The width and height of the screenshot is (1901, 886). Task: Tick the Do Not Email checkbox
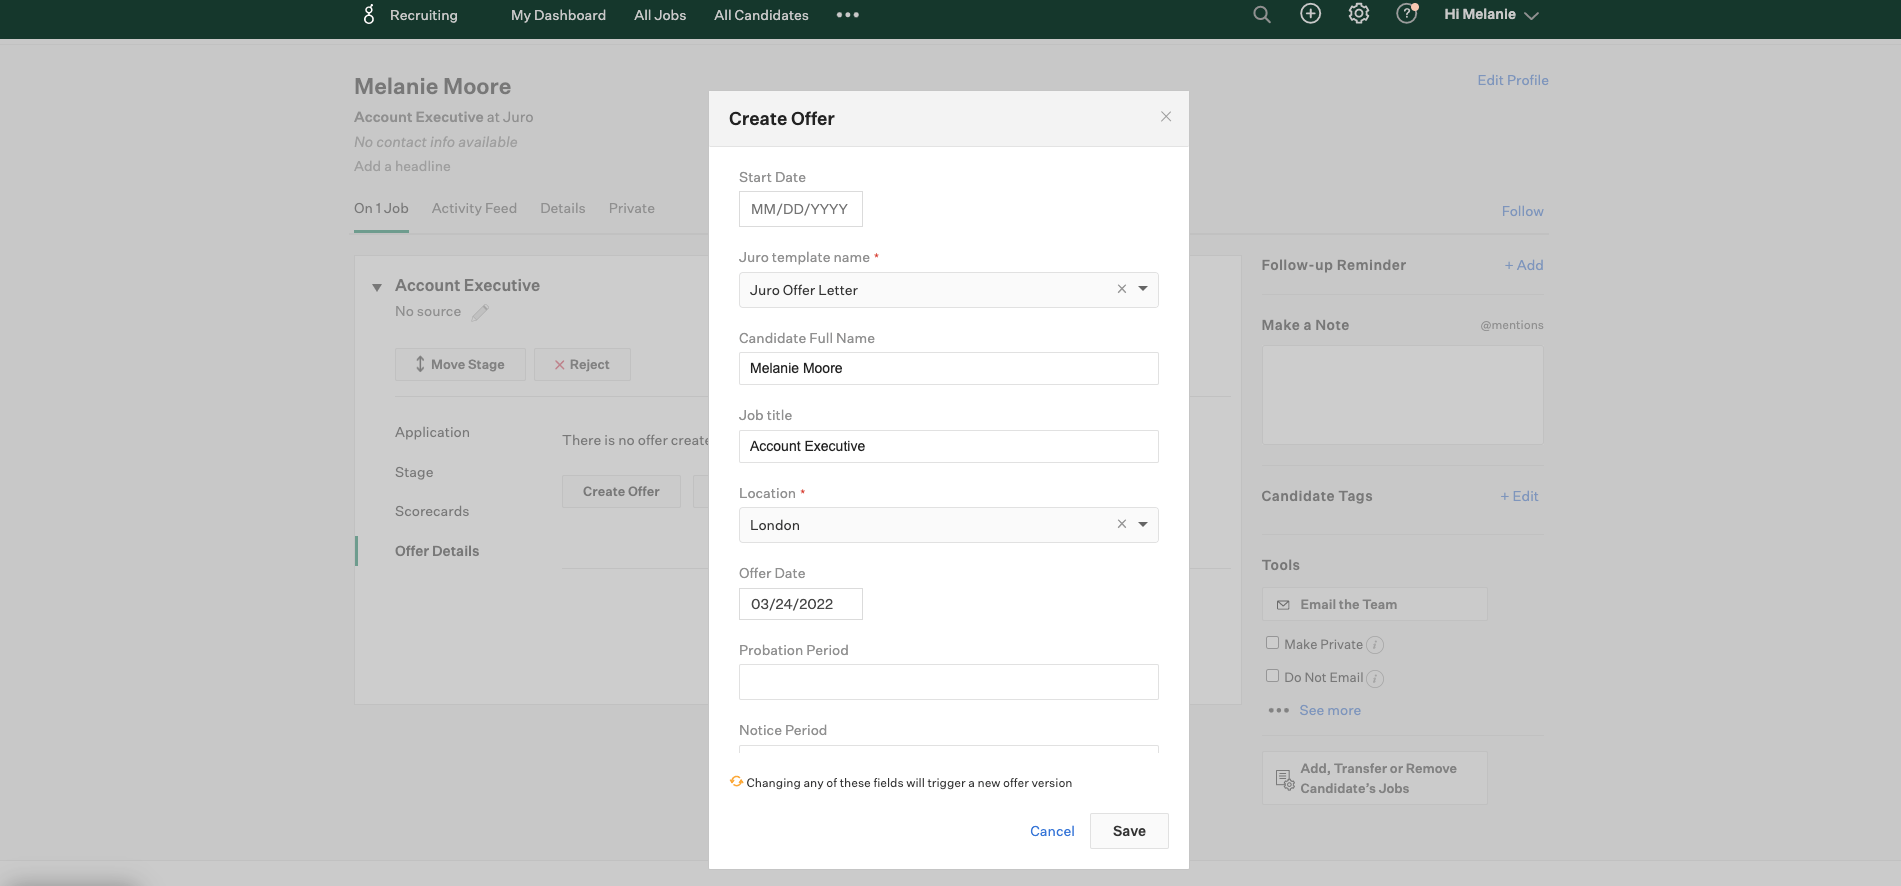[x=1272, y=676]
